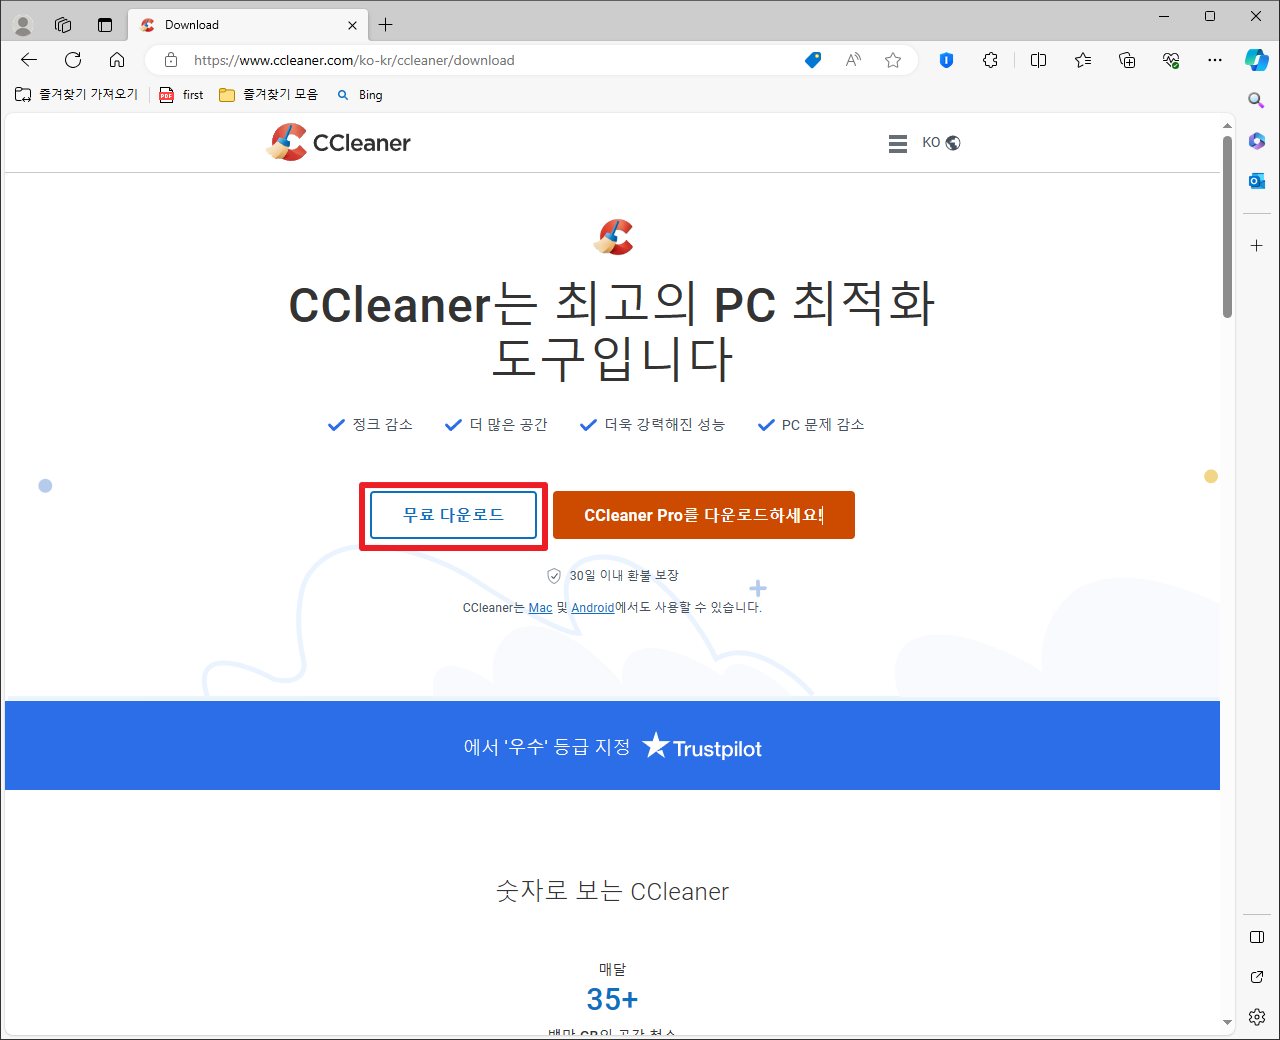Image resolution: width=1280 pixels, height=1040 pixels.
Task: Open the Favorites list icon
Action: 1083,60
